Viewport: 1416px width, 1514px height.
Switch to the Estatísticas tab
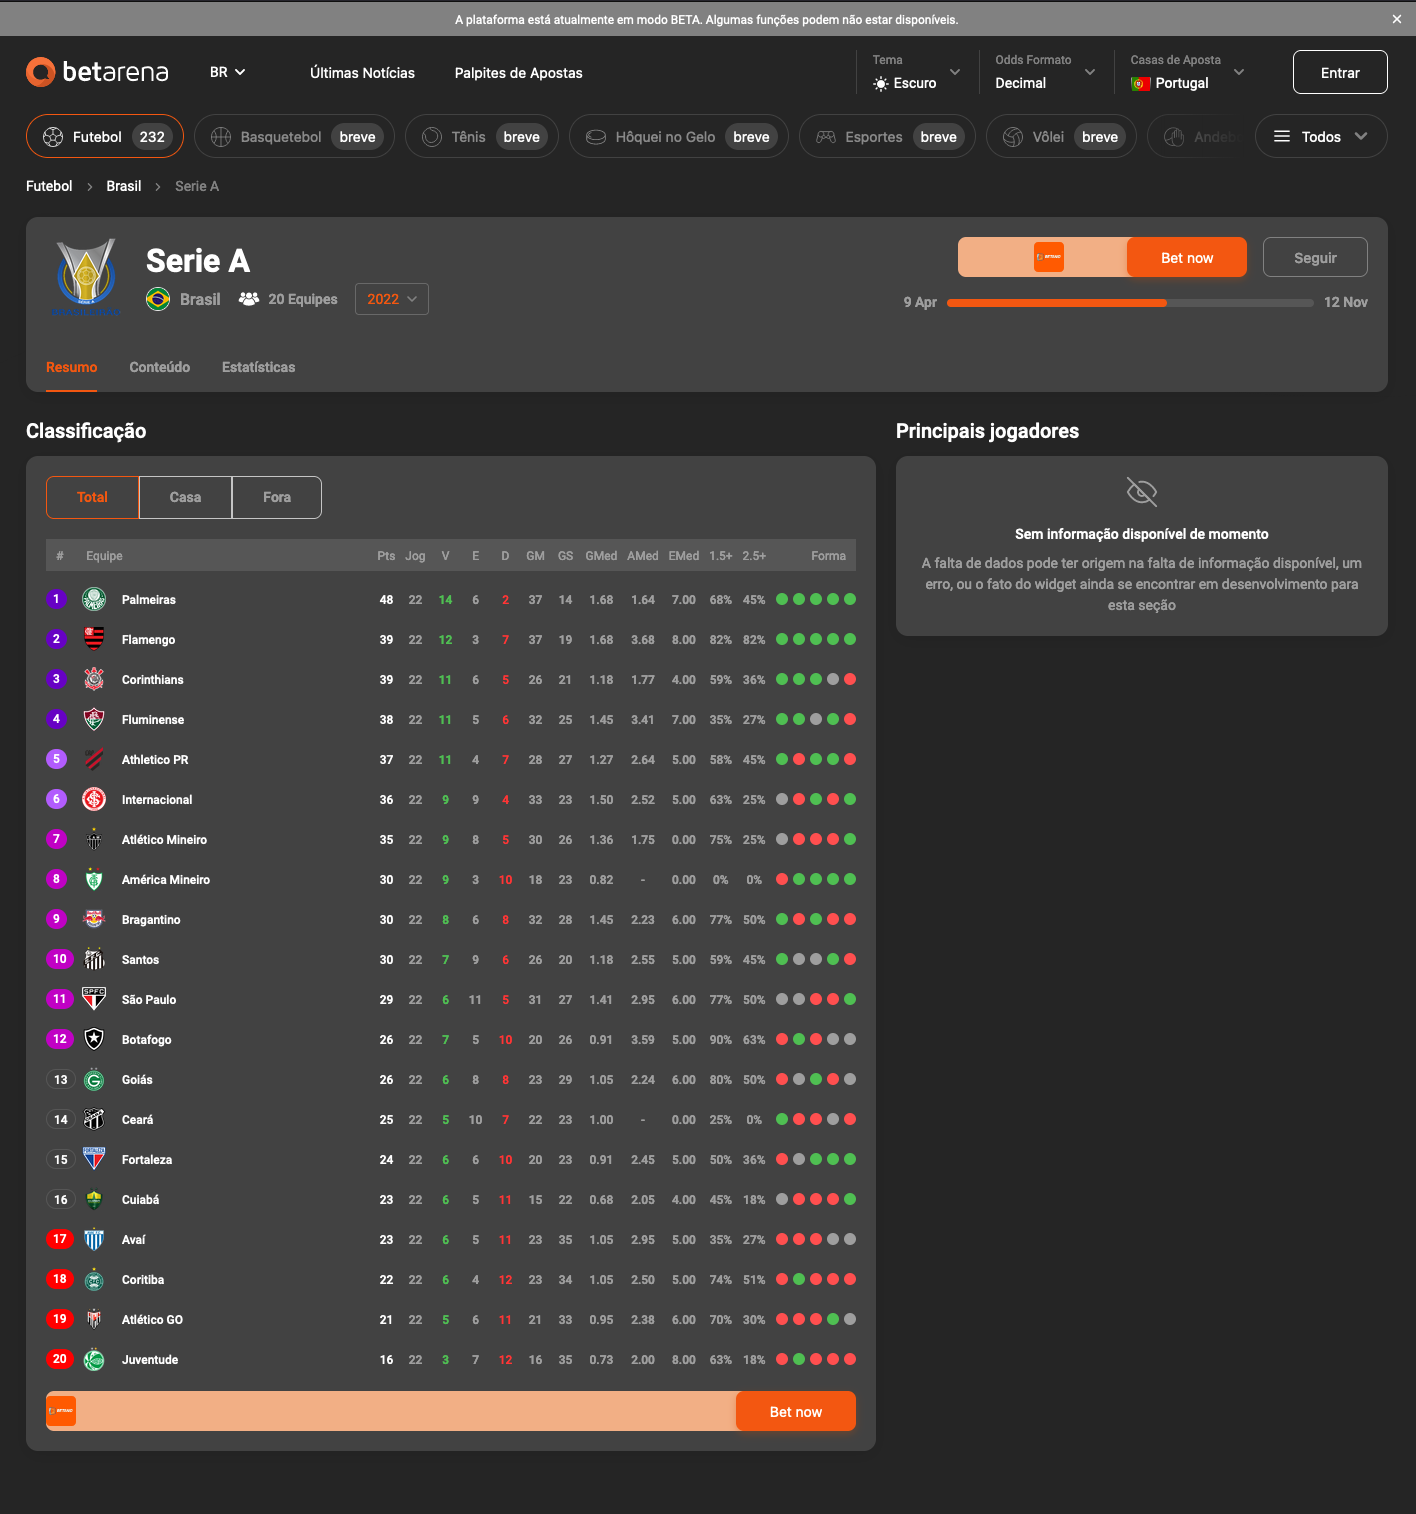(x=258, y=367)
